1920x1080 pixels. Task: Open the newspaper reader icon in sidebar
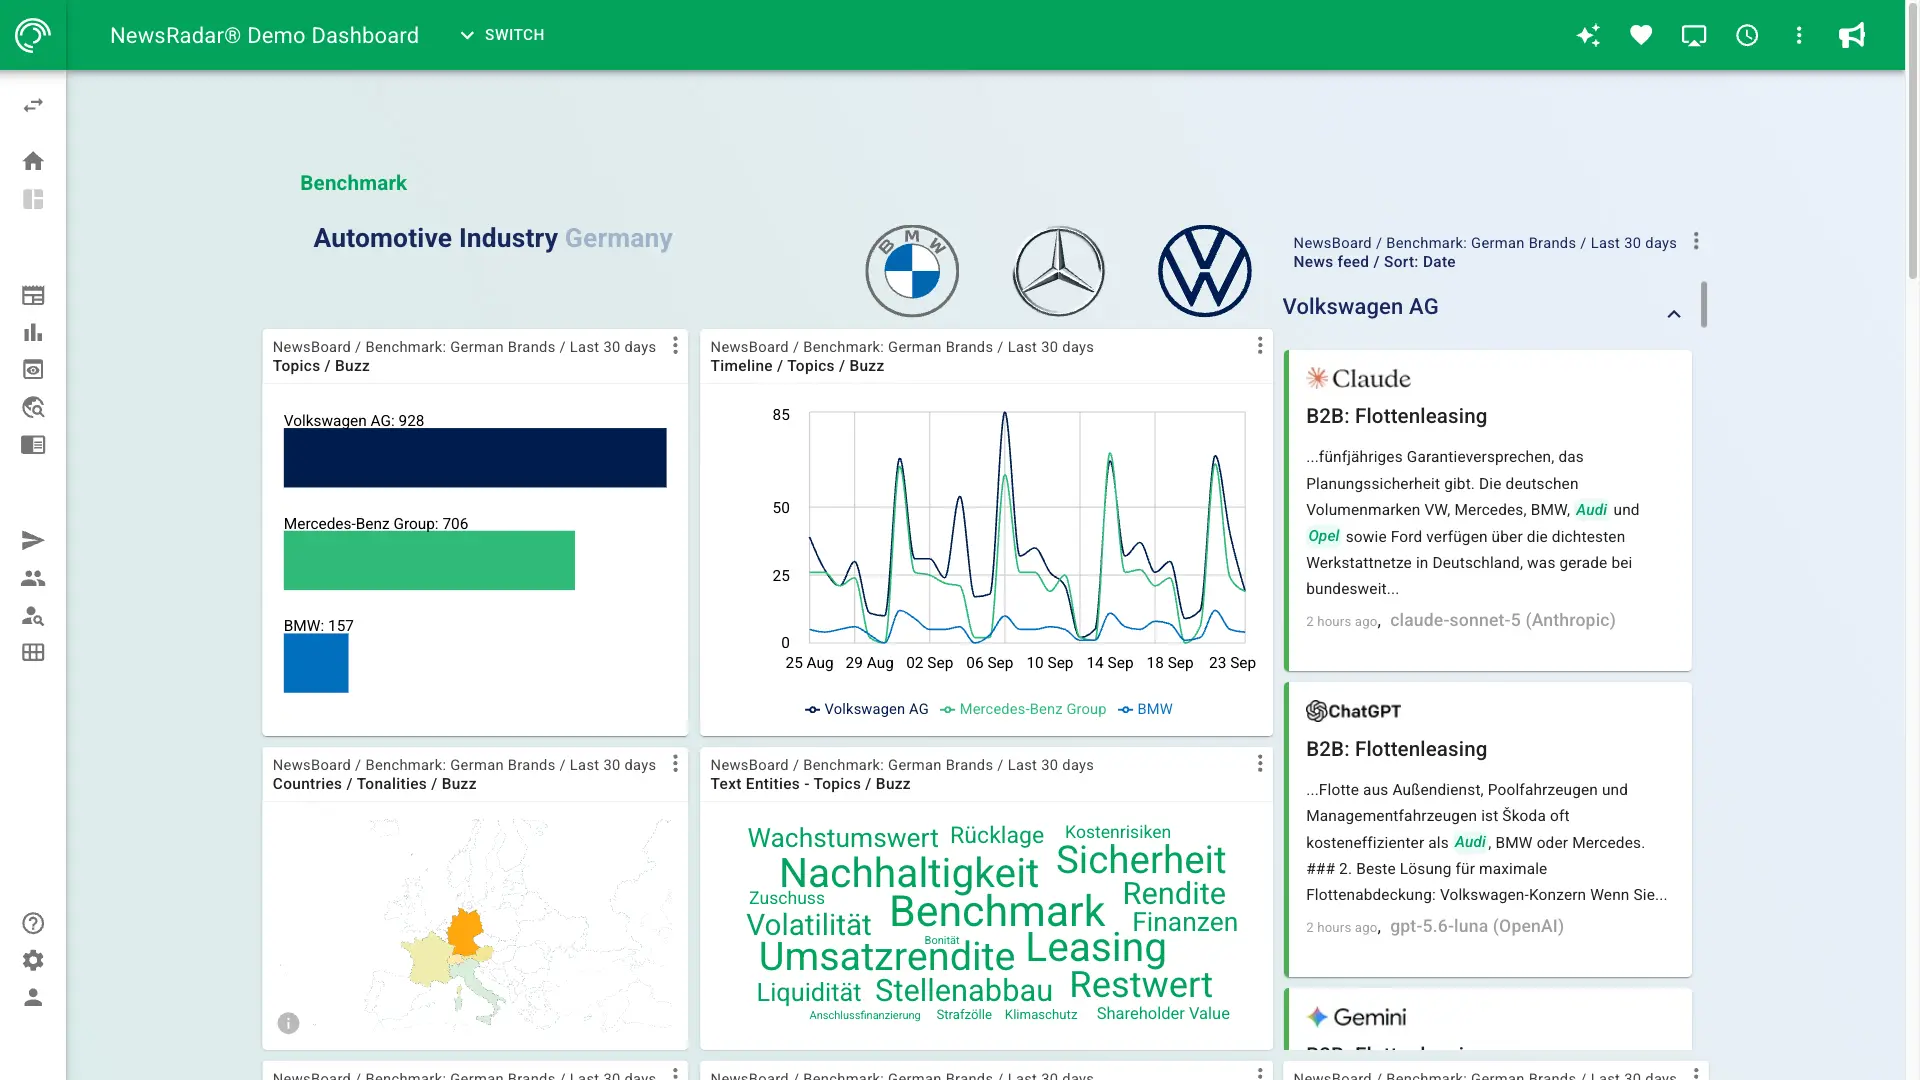tap(33, 444)
